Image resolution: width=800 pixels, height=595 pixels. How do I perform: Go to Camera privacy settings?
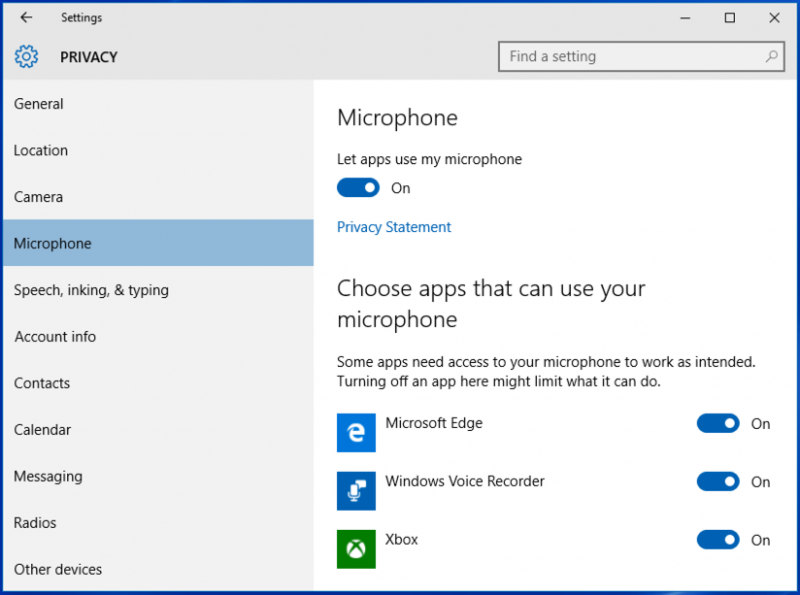(38, 197)
